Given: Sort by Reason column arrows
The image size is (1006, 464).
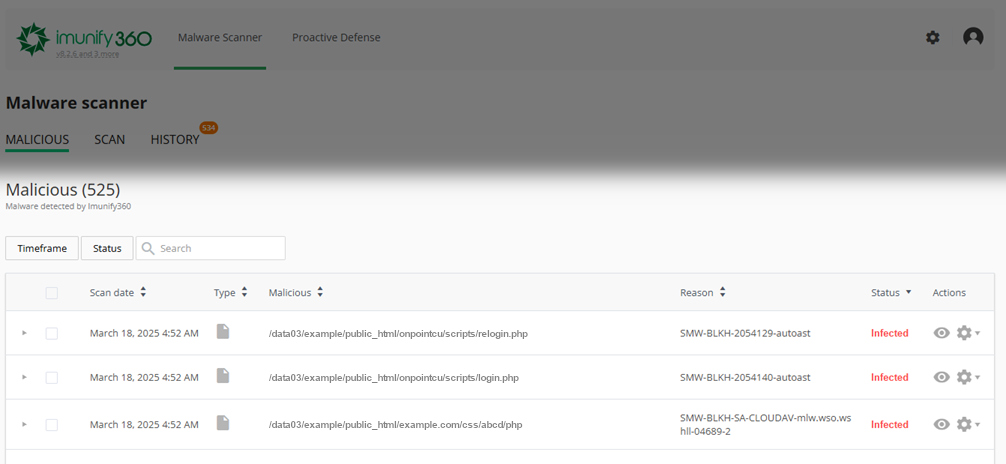Looking at the screenshot, I should (x=722, y=292).
